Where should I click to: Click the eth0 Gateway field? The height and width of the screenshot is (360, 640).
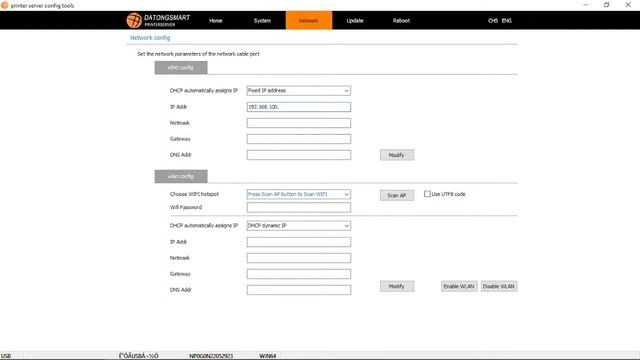[x=299, y=139]
